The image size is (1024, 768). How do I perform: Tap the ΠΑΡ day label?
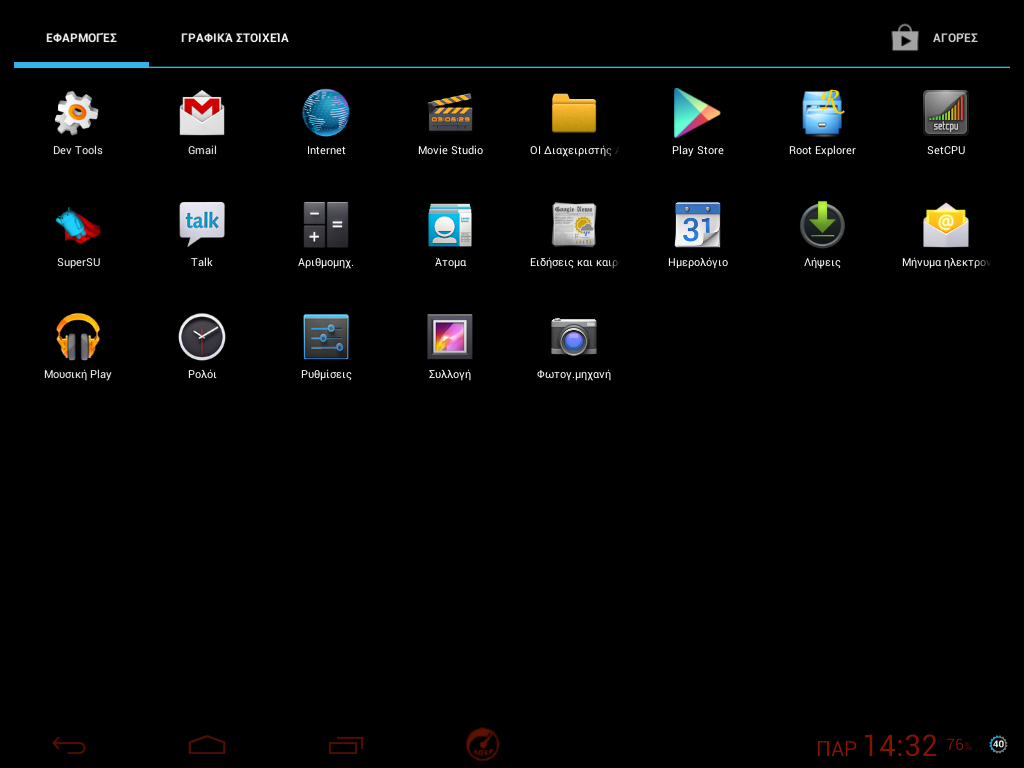tap(836, 748)
